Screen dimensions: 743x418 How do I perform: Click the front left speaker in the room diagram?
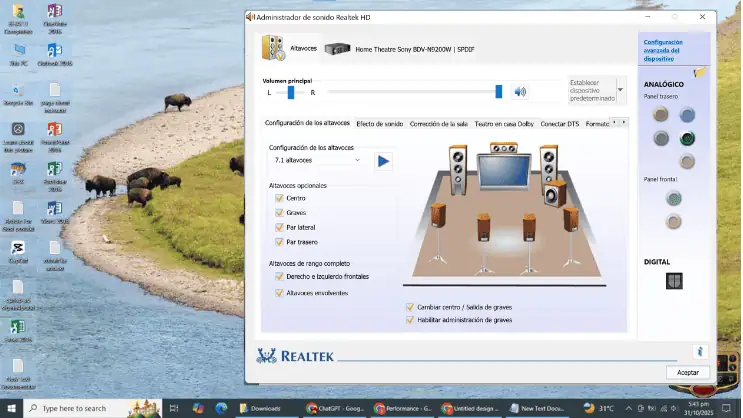(458, 170)
